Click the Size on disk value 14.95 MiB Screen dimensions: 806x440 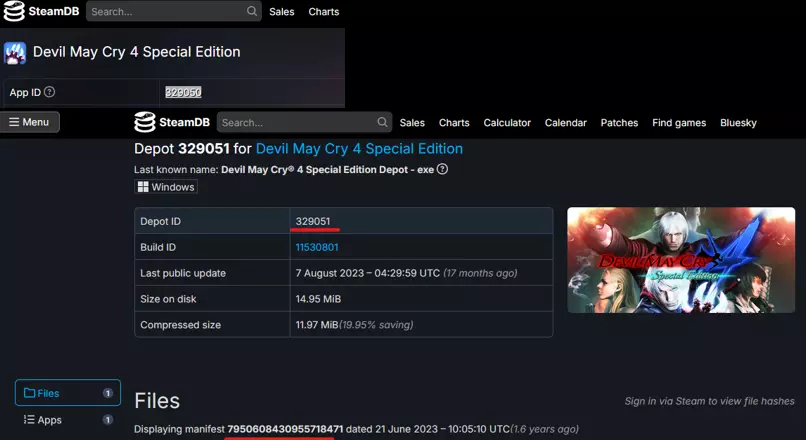[318, 299]
